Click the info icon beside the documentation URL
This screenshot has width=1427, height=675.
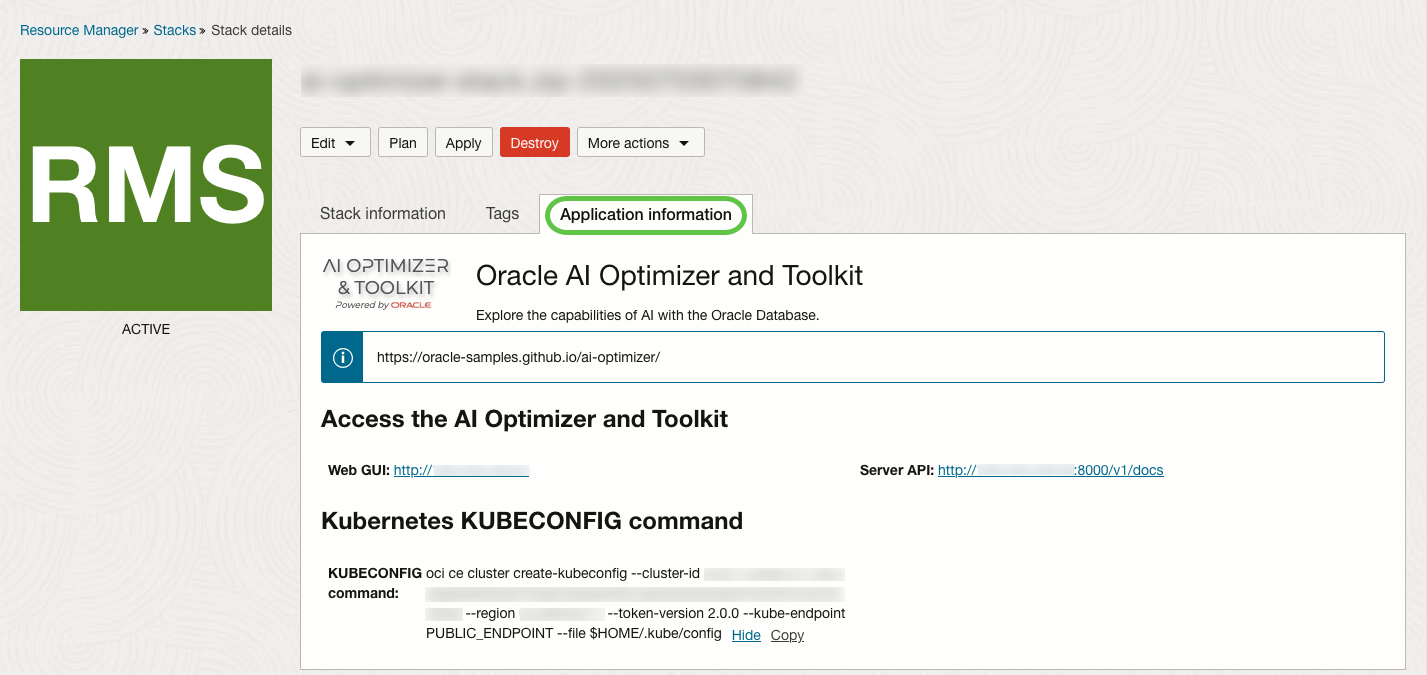(342, 357)
